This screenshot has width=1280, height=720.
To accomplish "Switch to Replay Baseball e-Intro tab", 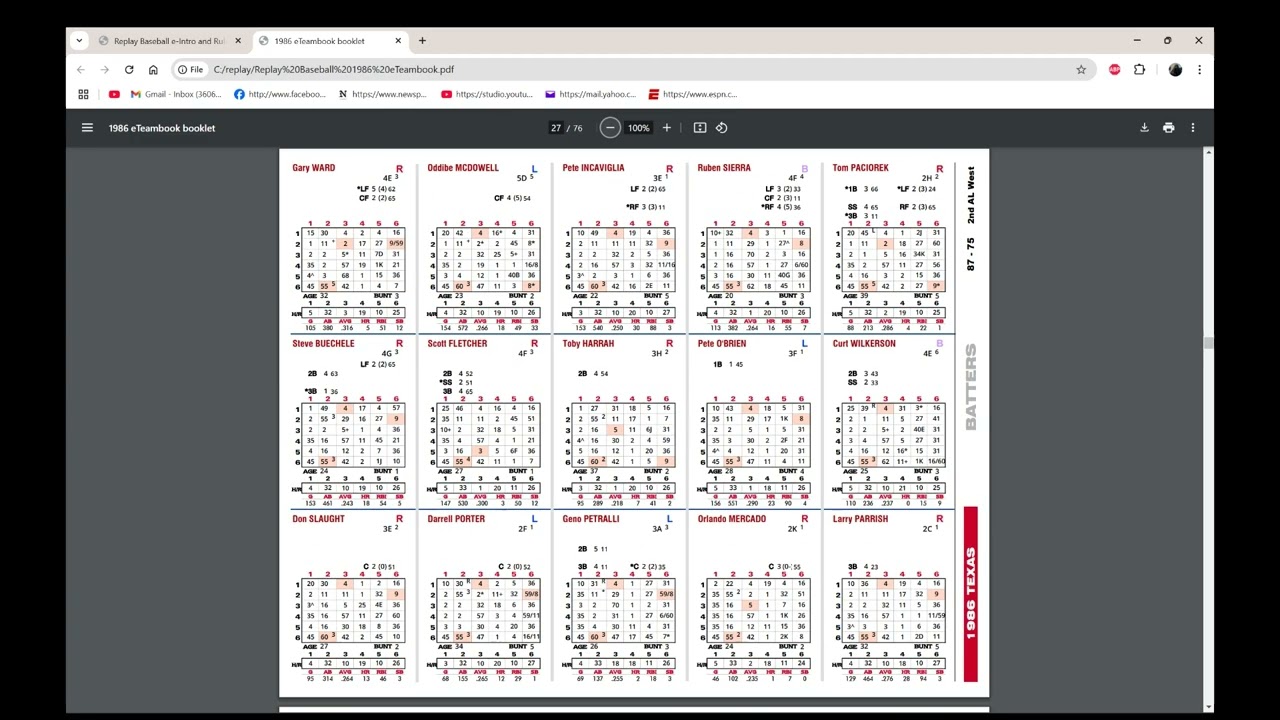I will [x=170, y=41].
